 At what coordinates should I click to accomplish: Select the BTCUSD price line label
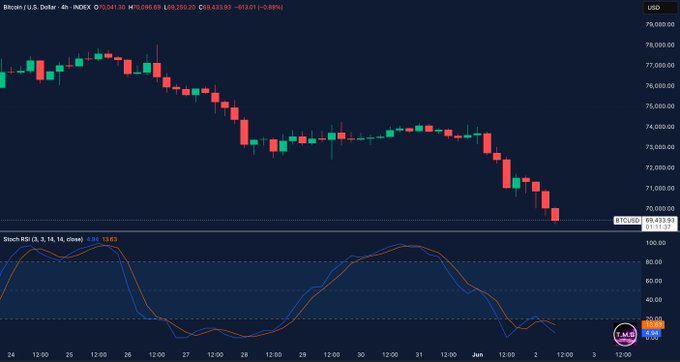(627, 221)
